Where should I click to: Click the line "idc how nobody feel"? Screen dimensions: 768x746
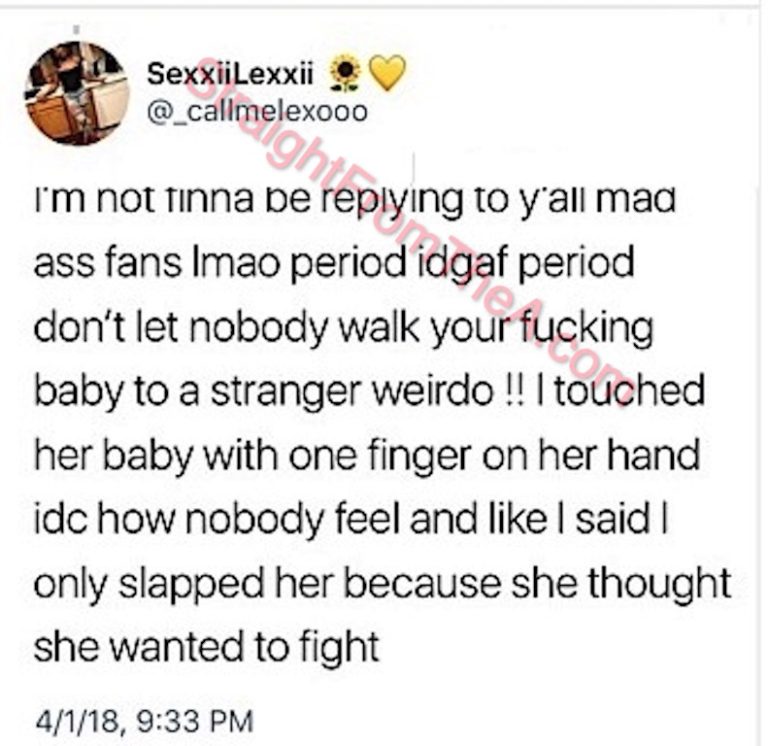[351, 520]
